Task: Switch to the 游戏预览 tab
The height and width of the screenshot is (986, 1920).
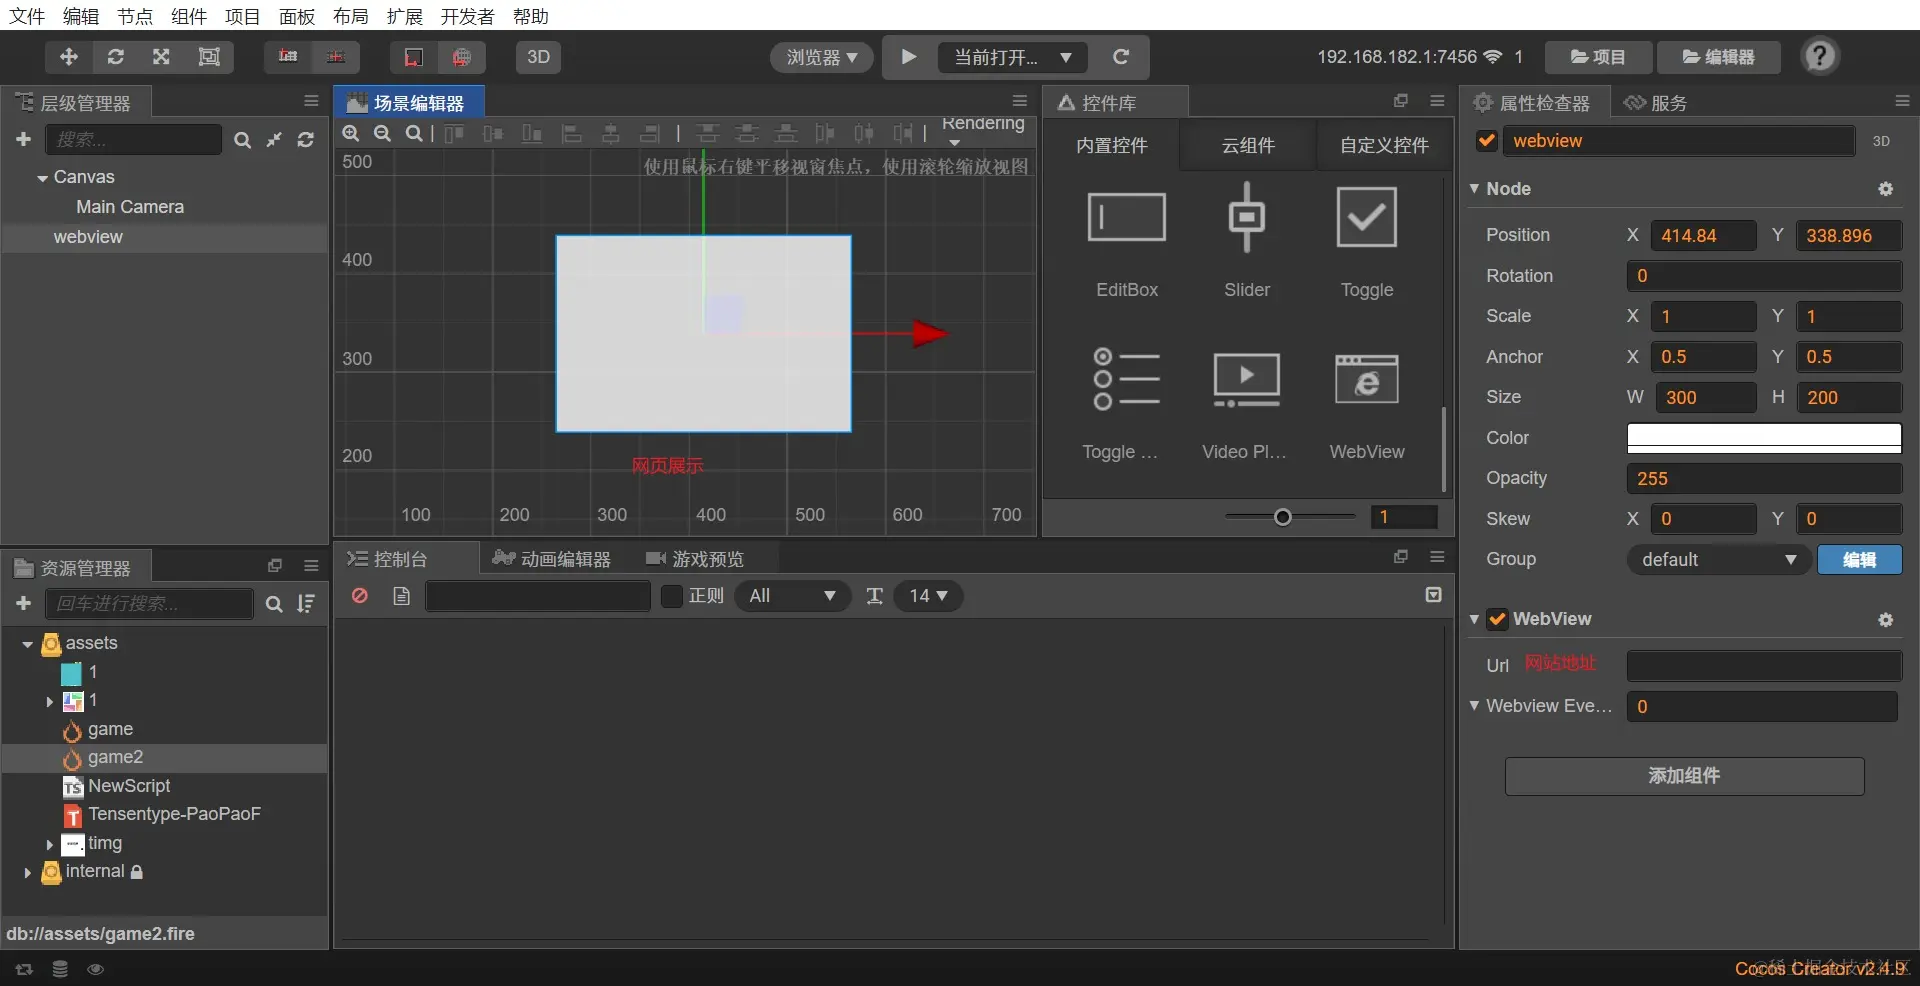Action: 696,559
